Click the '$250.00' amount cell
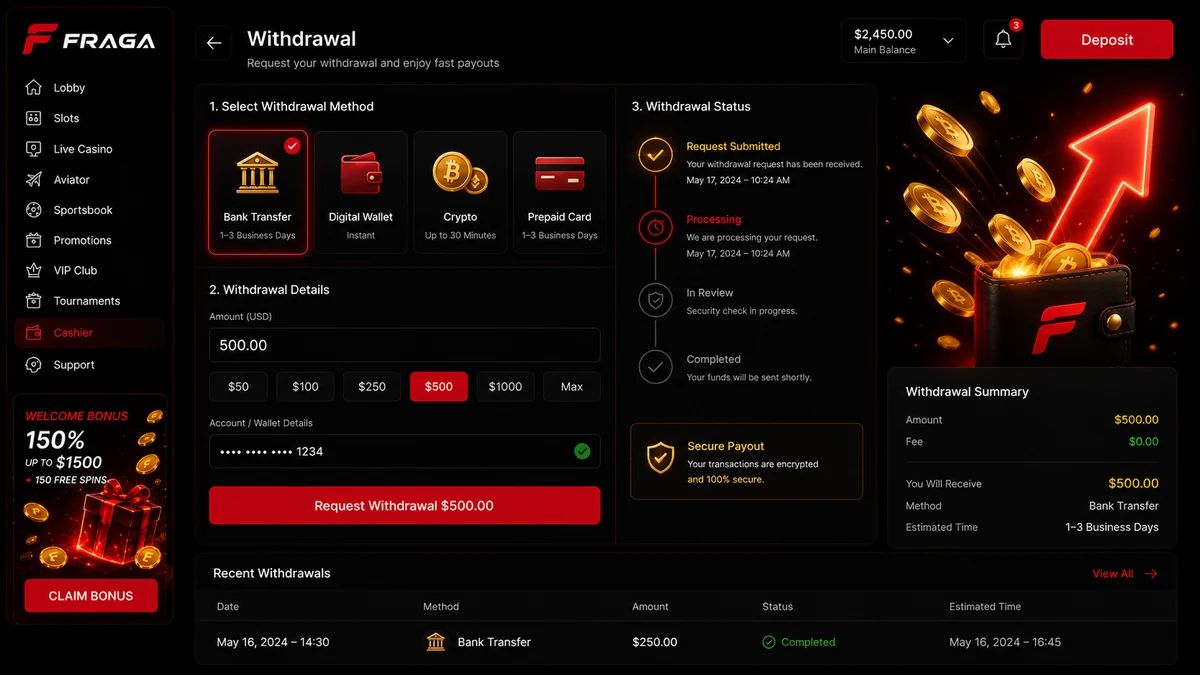This screenshot has height=675, width=1200. (655, 642)
